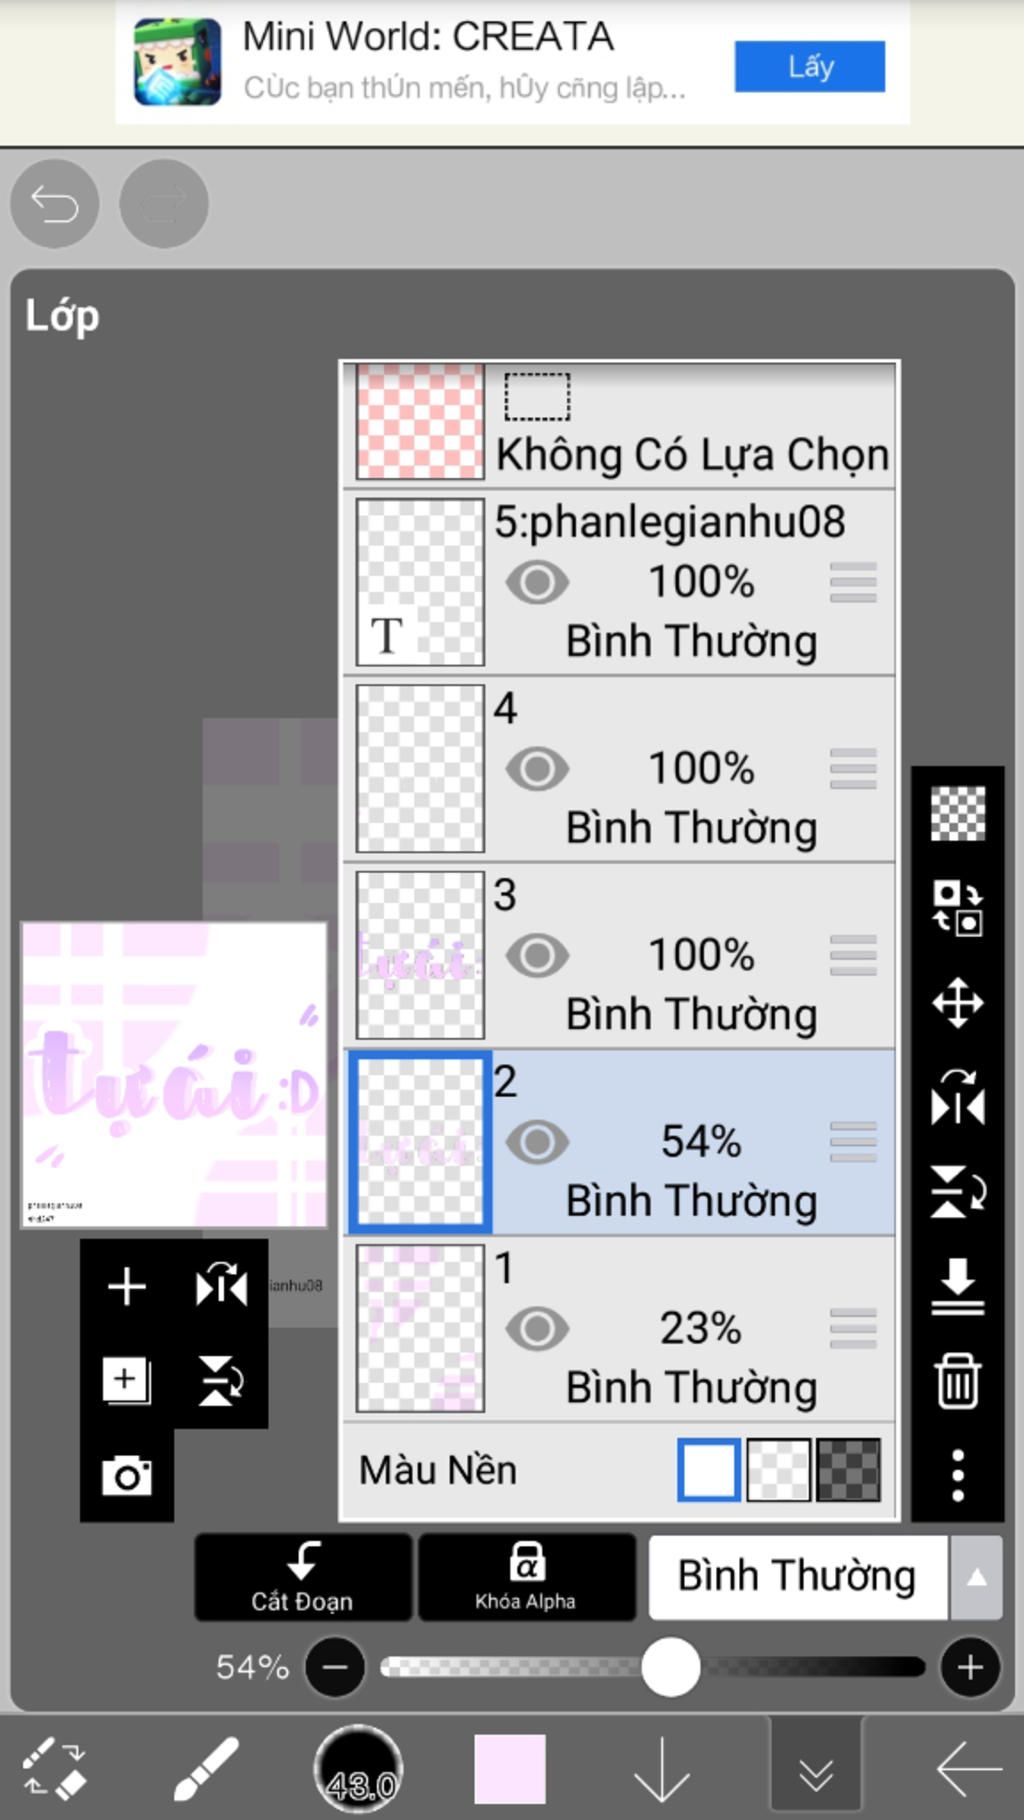The image size is (1024, 1820).
Task: Delete layer with the trash can icon
Action: click(957, 1380)
